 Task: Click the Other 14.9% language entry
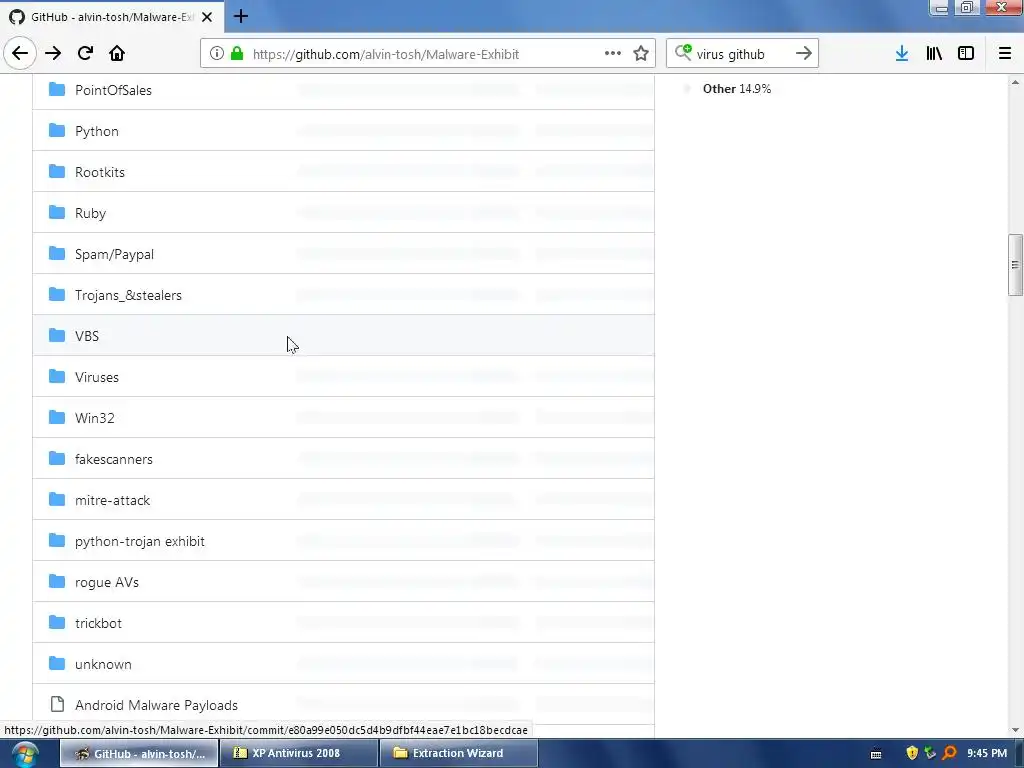pyautogui.click(x=737, y=89)
